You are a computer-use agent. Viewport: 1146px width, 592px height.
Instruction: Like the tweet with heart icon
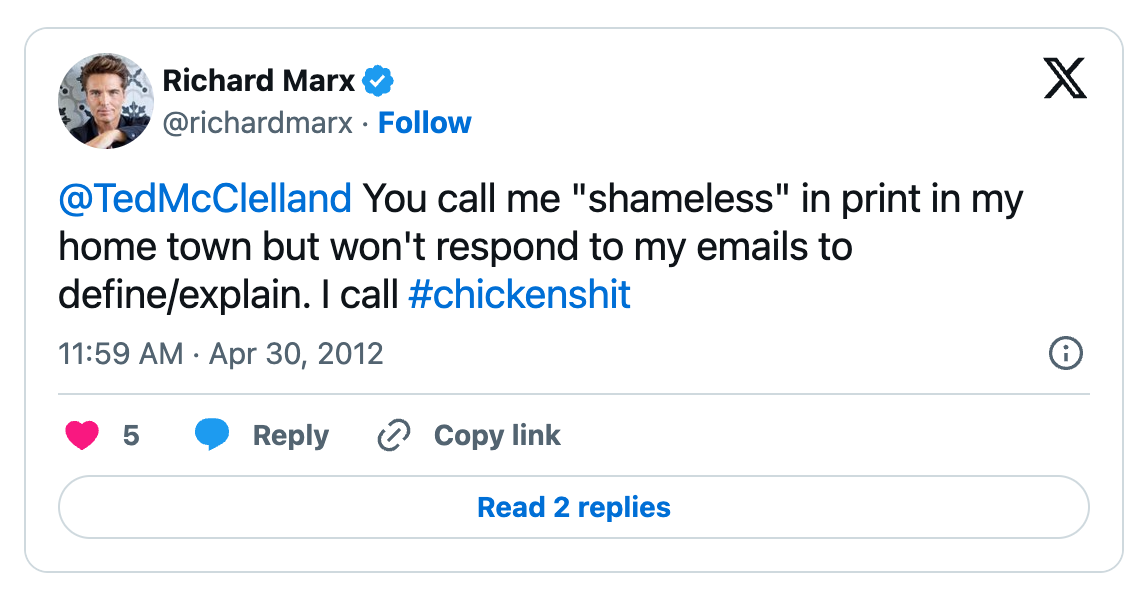[x=82, y=436]
